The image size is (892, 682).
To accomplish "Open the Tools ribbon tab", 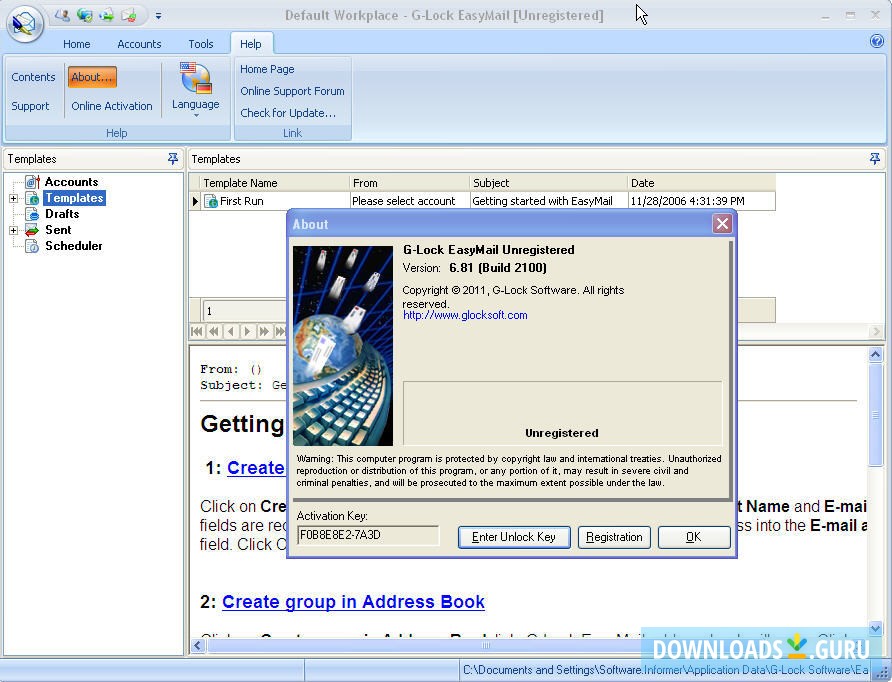I will coord(201,44).
